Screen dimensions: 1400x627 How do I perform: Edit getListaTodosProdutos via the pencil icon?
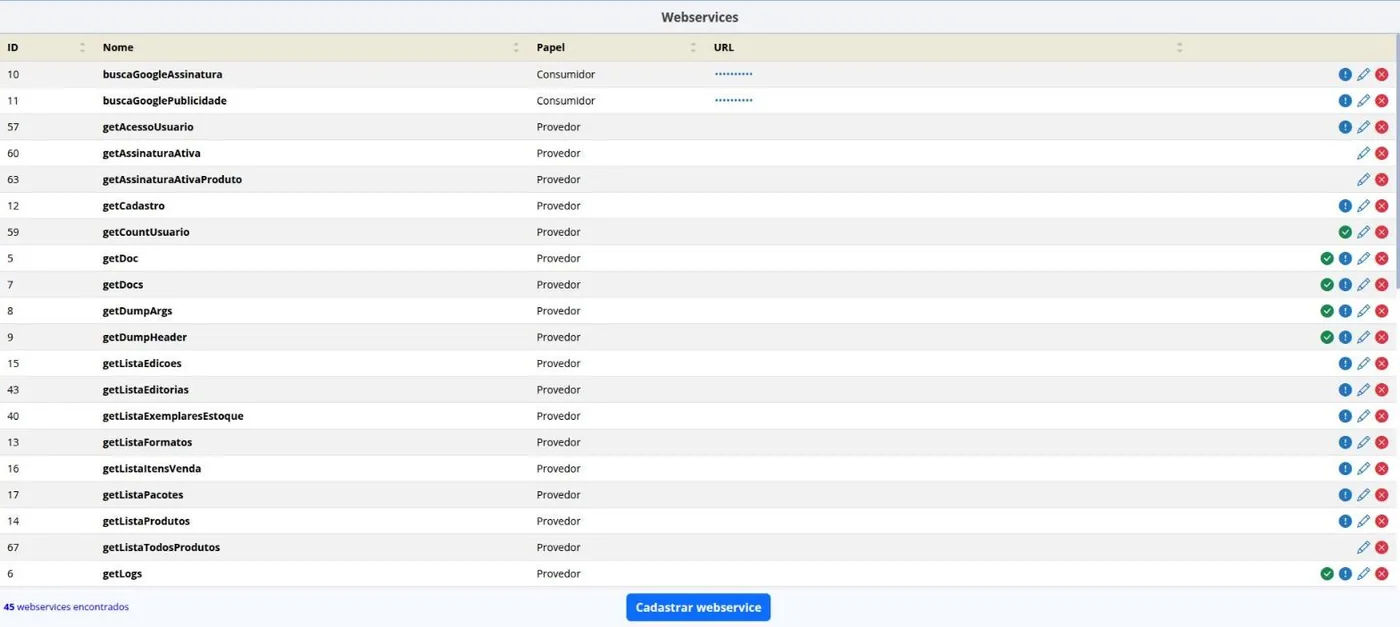(x=1363, y=548)
